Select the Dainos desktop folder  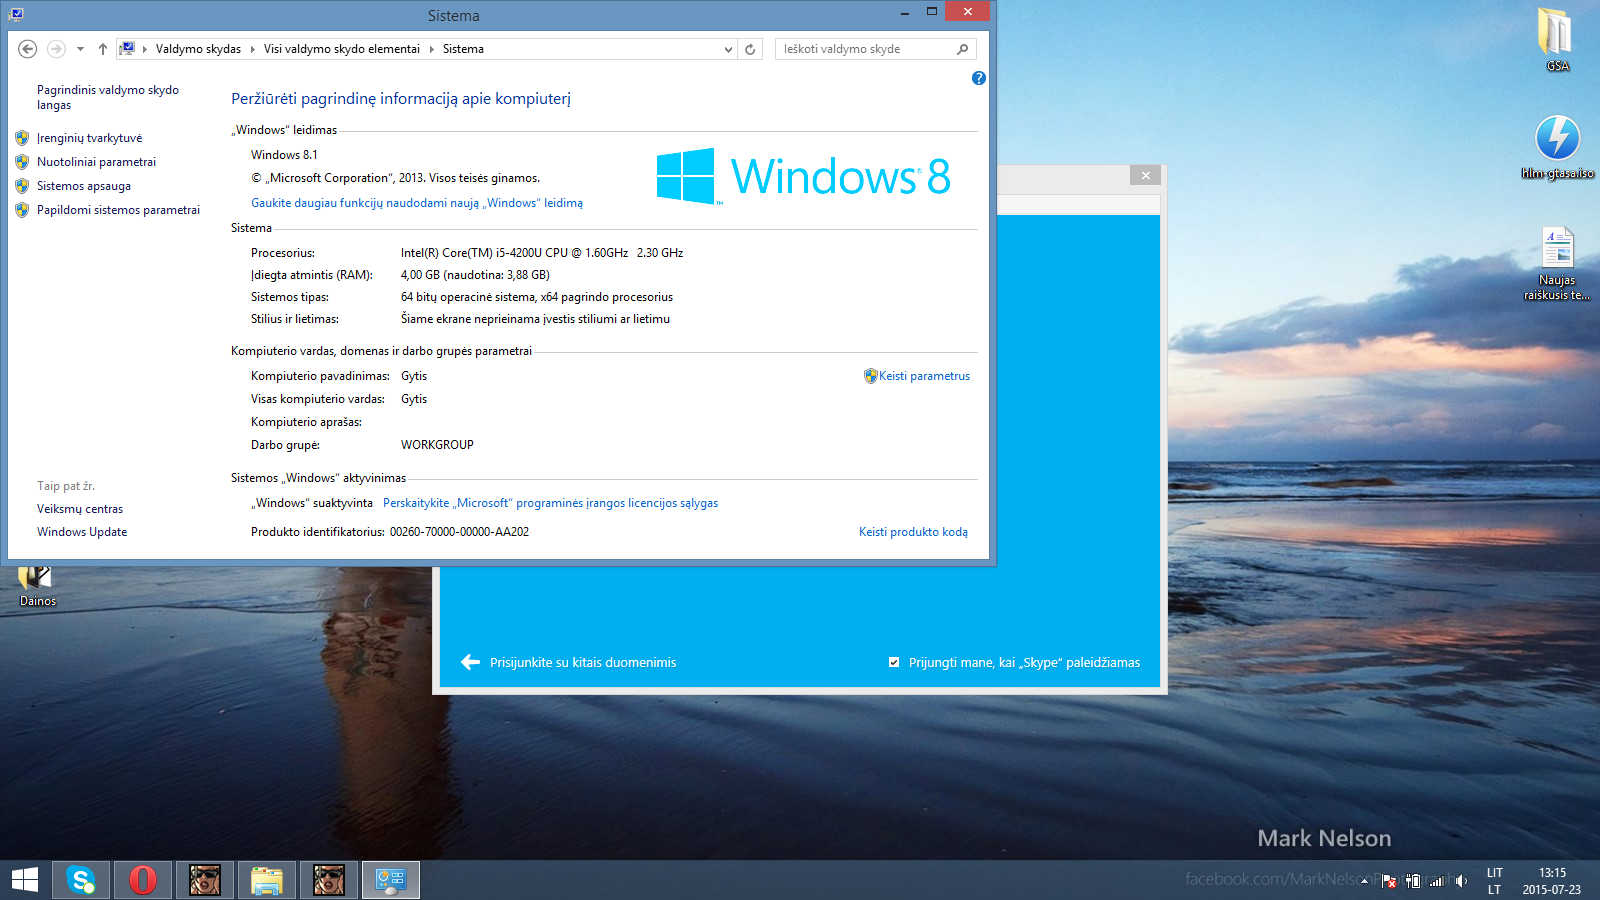pos(37,587)
